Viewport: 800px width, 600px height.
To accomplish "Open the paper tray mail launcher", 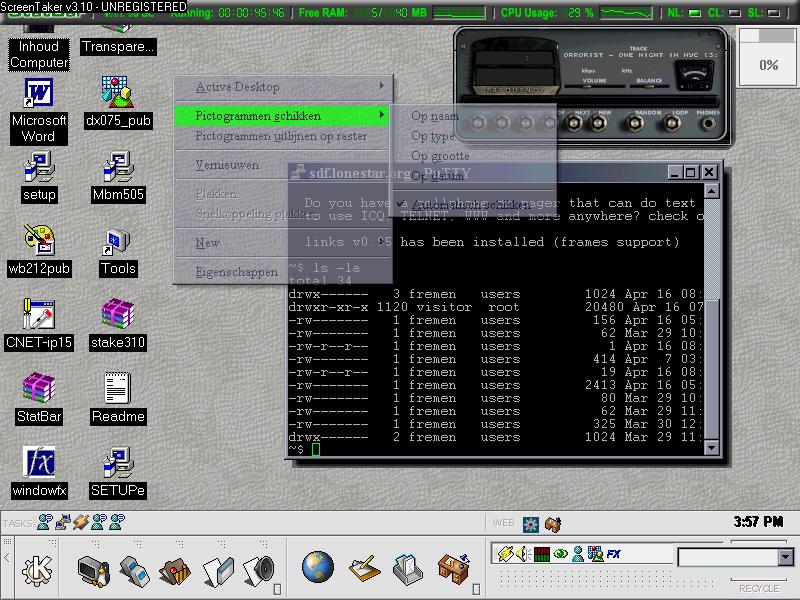I will 408,568.
